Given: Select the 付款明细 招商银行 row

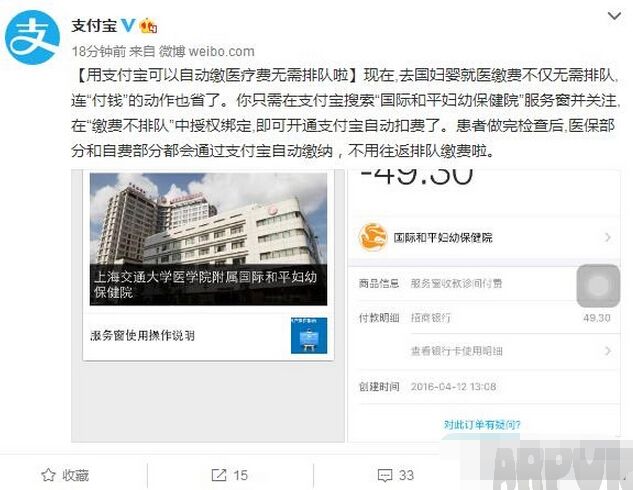Looking at the screenshot, I should pyautogui.click(x=484, y=318).
